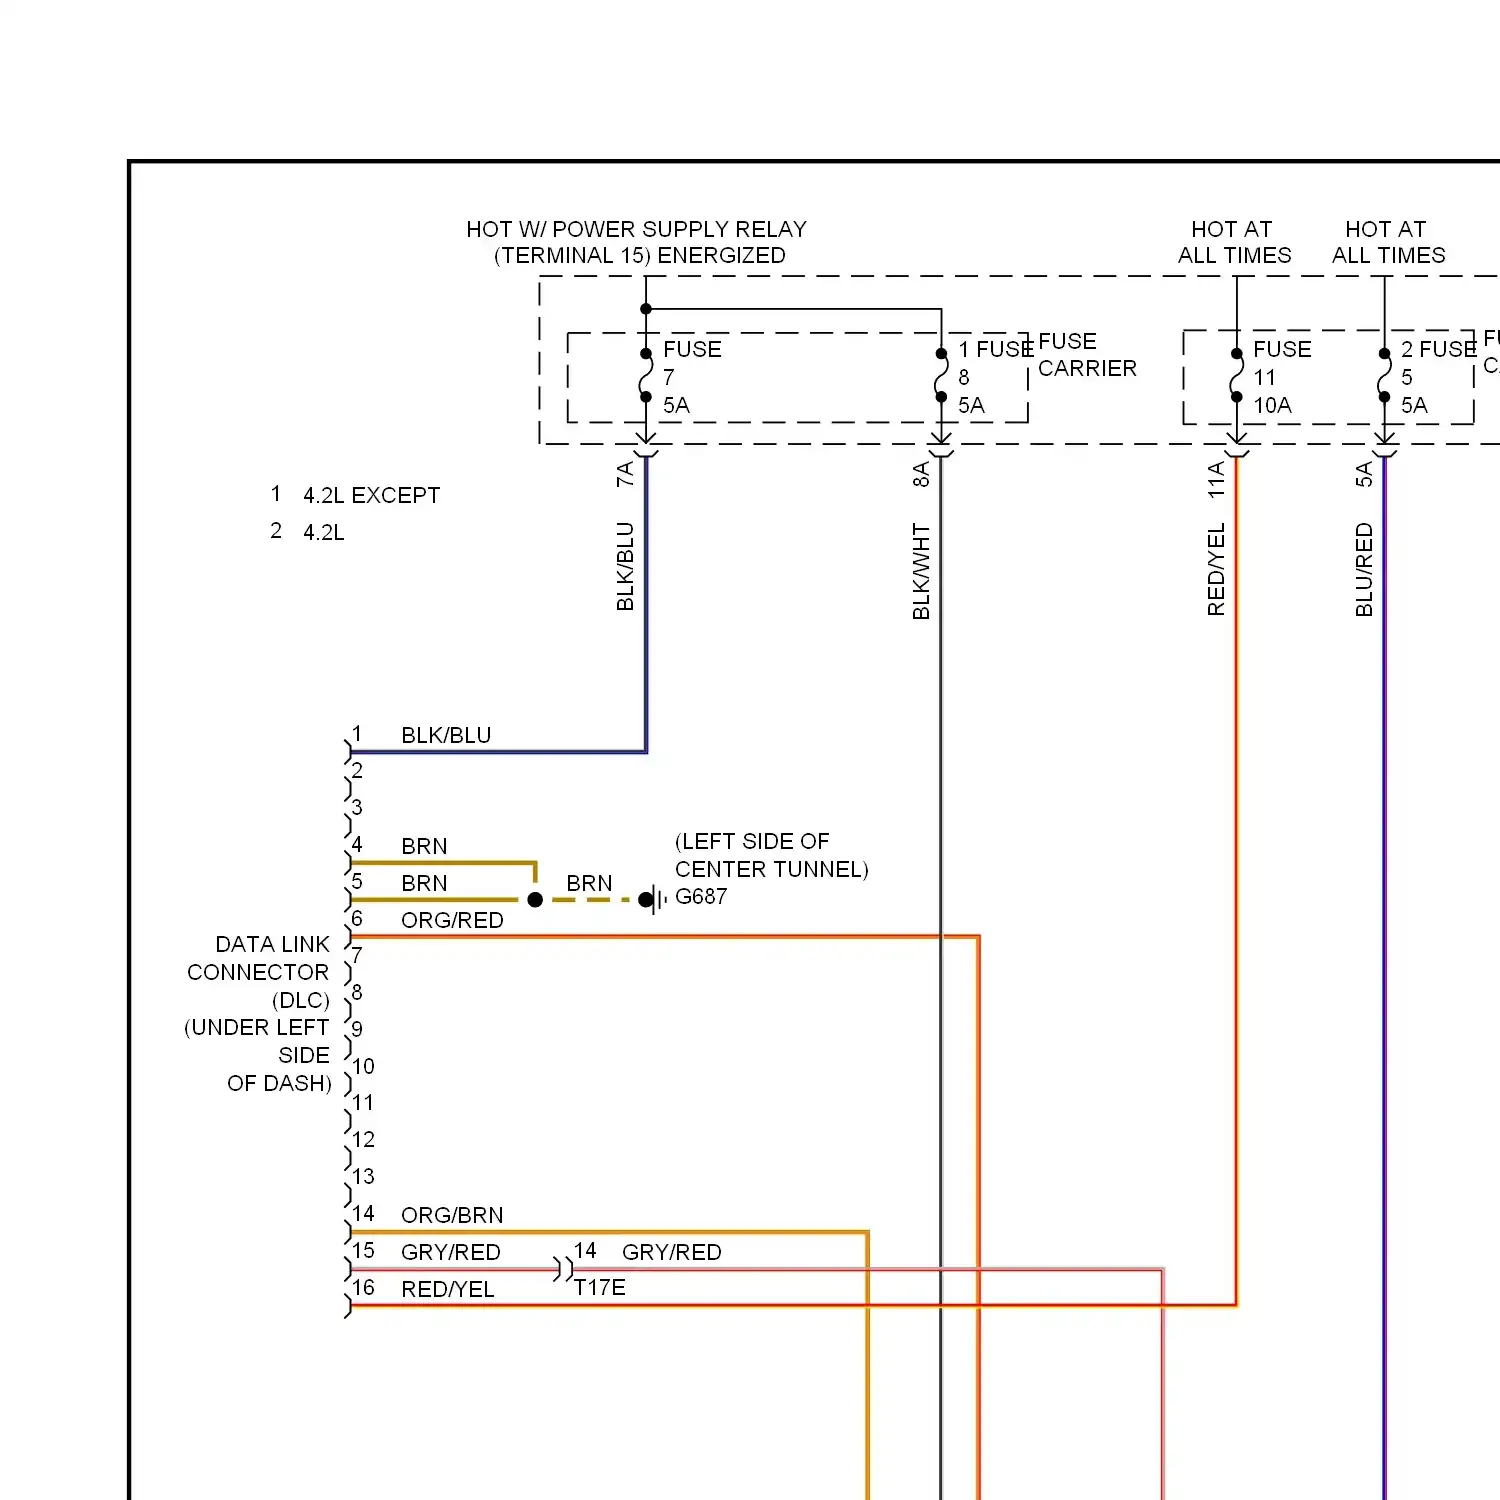
Task: Click DLC pin number 3
Action: point(357,807)
